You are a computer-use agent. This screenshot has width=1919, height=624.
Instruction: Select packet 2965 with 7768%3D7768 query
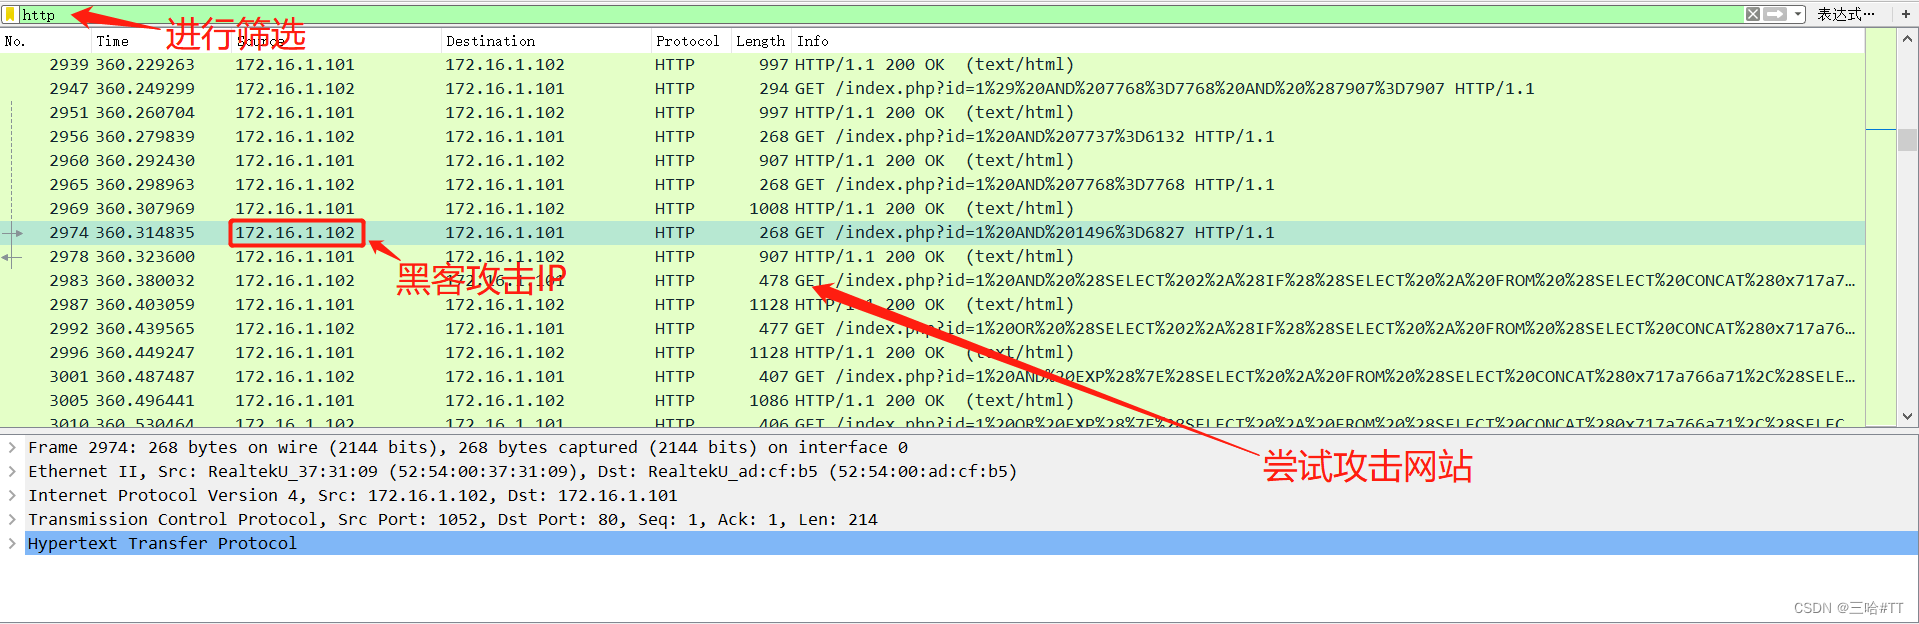[x=932, y=184]
